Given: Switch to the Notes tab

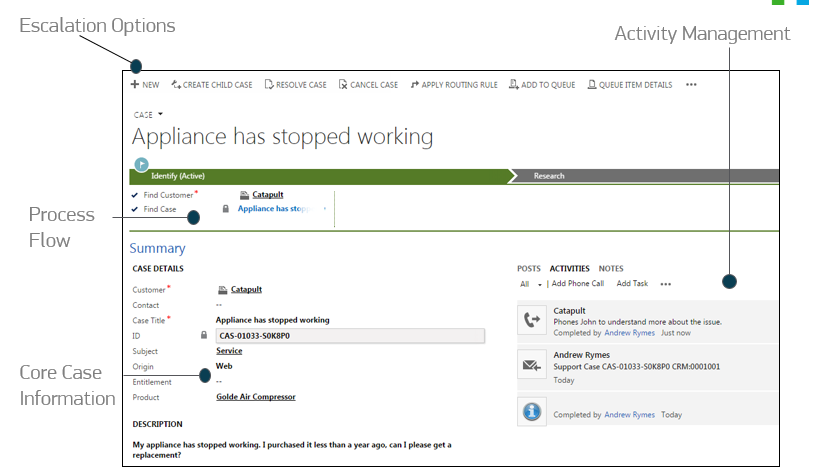Looking at the screenshot, I should [610, 268].
